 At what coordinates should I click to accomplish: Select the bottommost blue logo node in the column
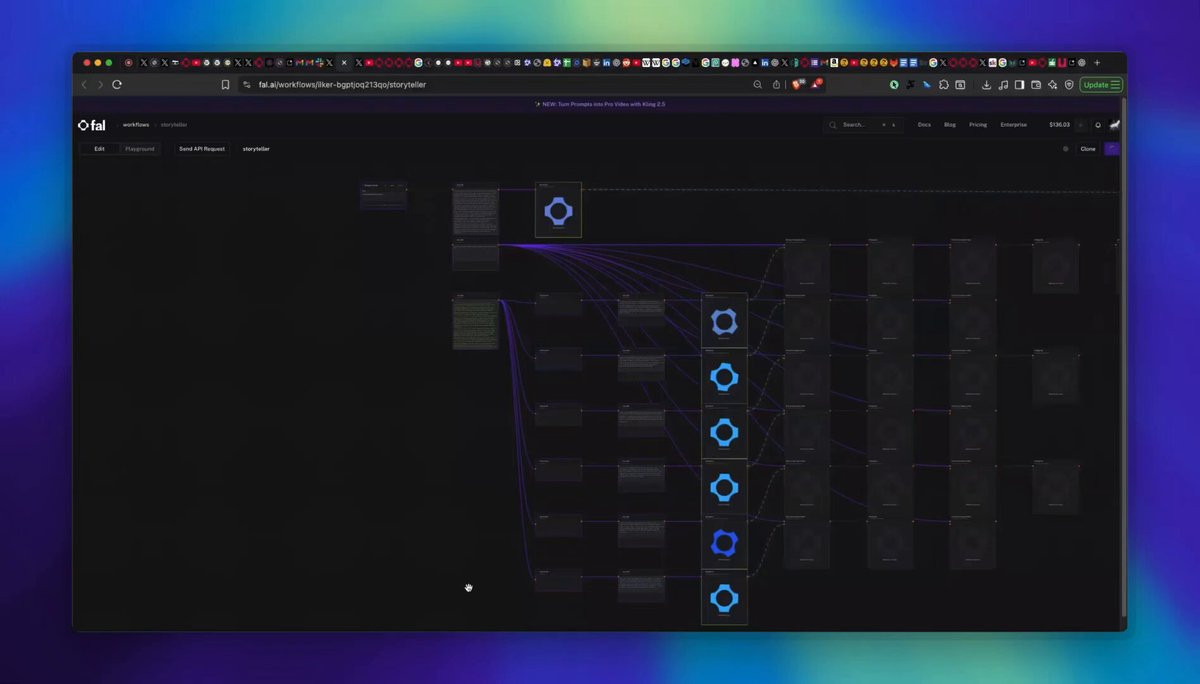(724, 598)
